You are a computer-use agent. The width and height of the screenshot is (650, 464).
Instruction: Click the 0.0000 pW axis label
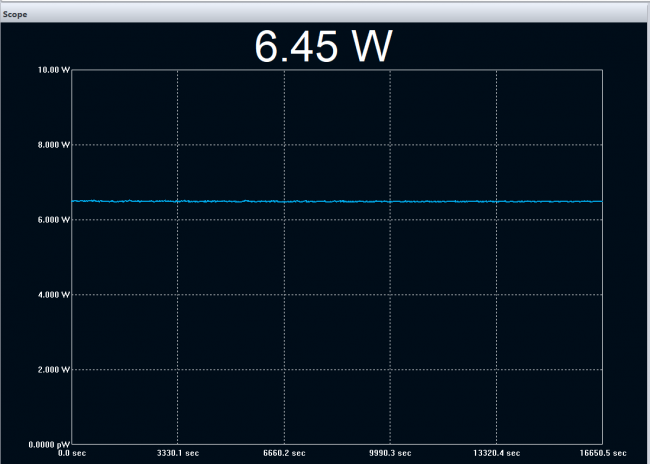pos(49,445)
